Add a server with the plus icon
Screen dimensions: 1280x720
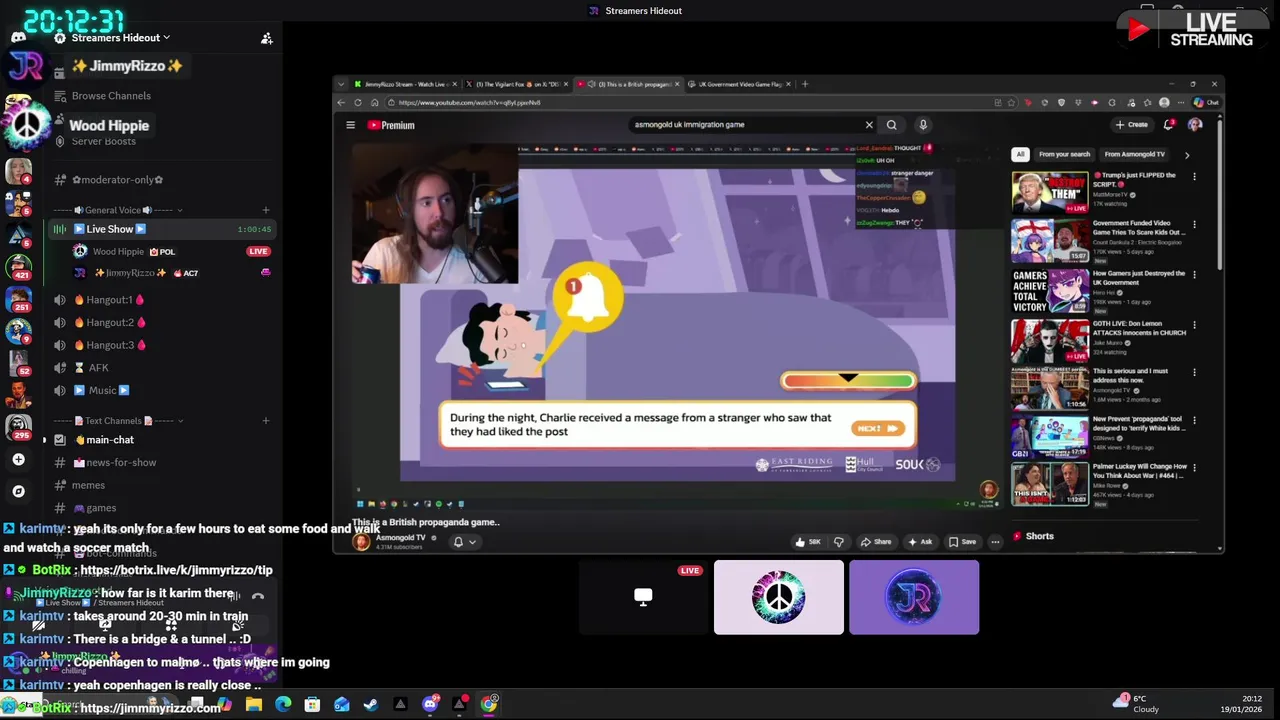click(x=18, y=460)
